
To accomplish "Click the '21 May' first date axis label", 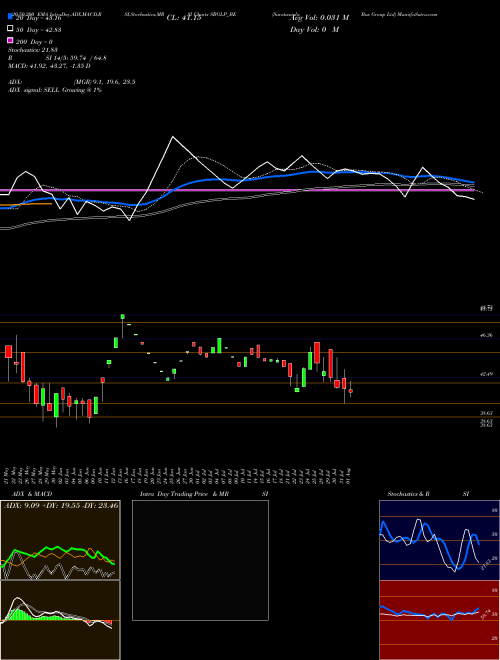I will 8,474.
